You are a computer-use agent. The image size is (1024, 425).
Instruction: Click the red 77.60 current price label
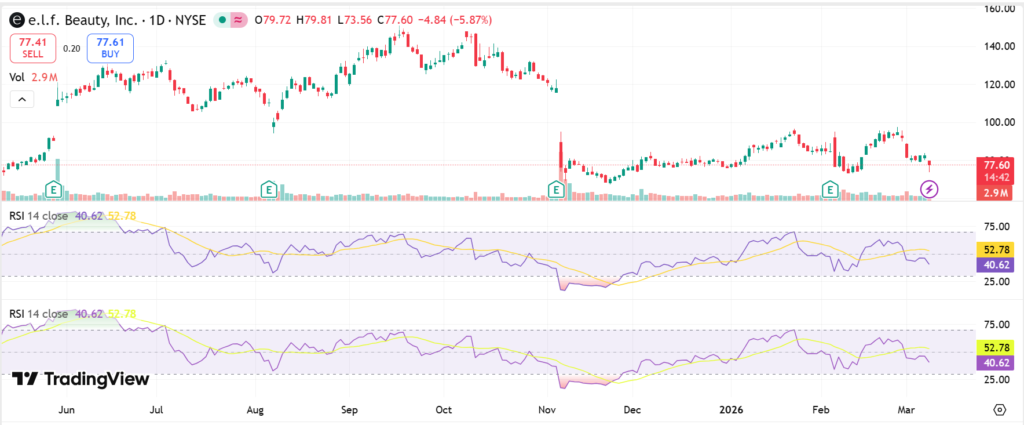tap(999, 164)
